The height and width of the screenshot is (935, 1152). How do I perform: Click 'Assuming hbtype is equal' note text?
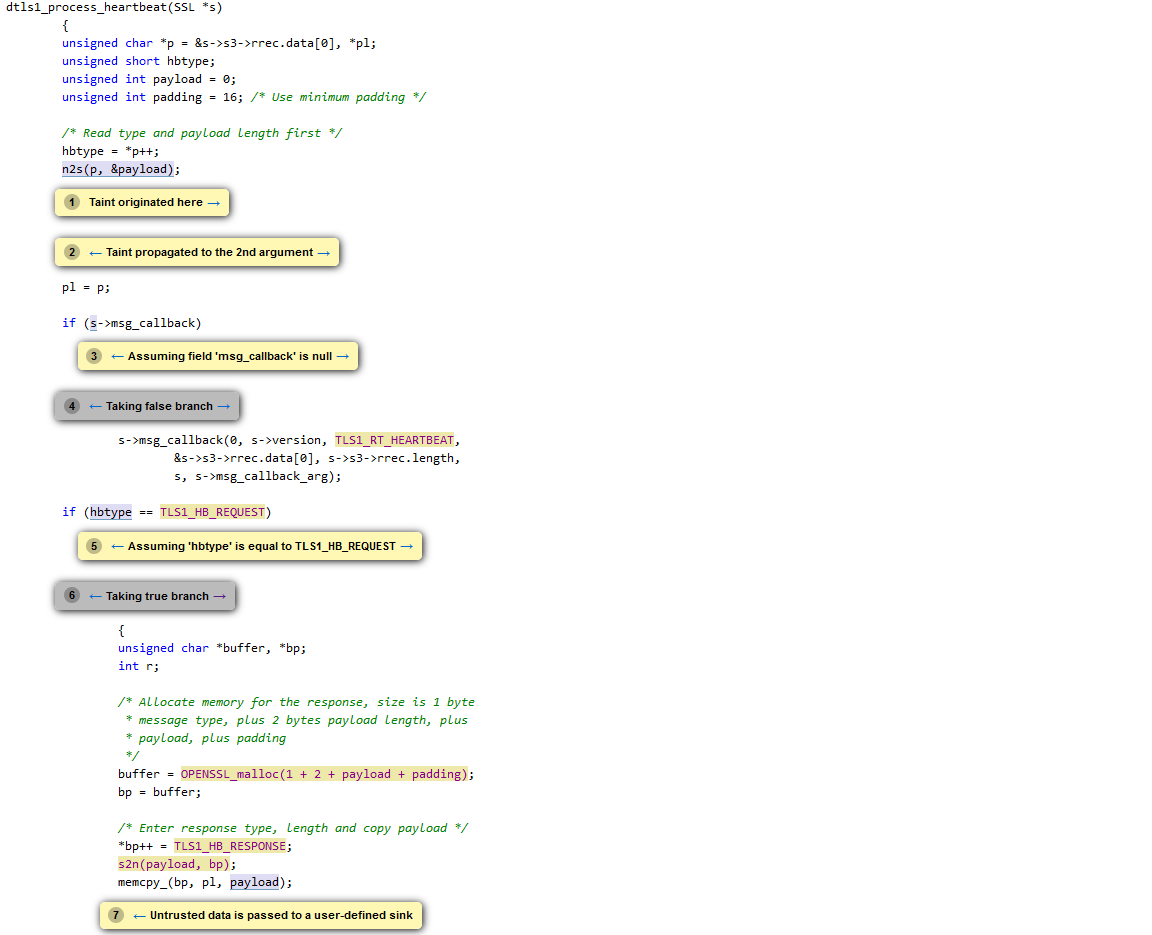pos(262,546)
